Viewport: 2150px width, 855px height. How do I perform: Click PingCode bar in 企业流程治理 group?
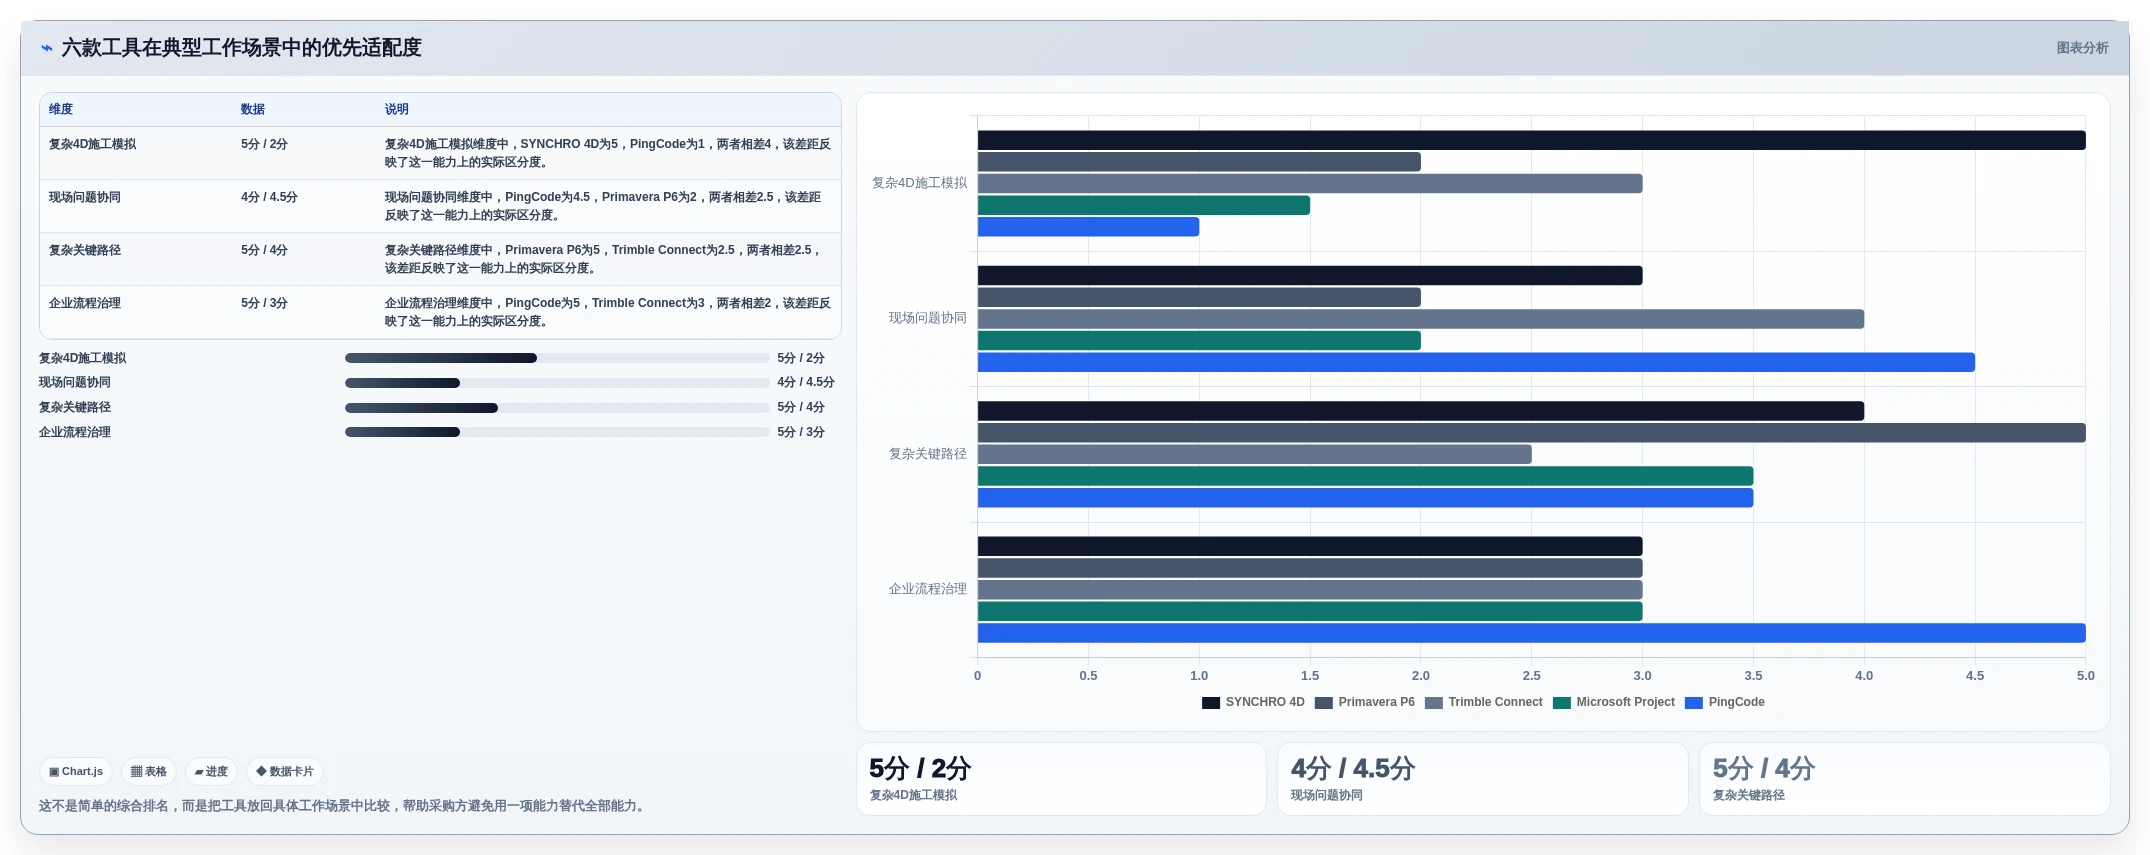click(1531, 633)
